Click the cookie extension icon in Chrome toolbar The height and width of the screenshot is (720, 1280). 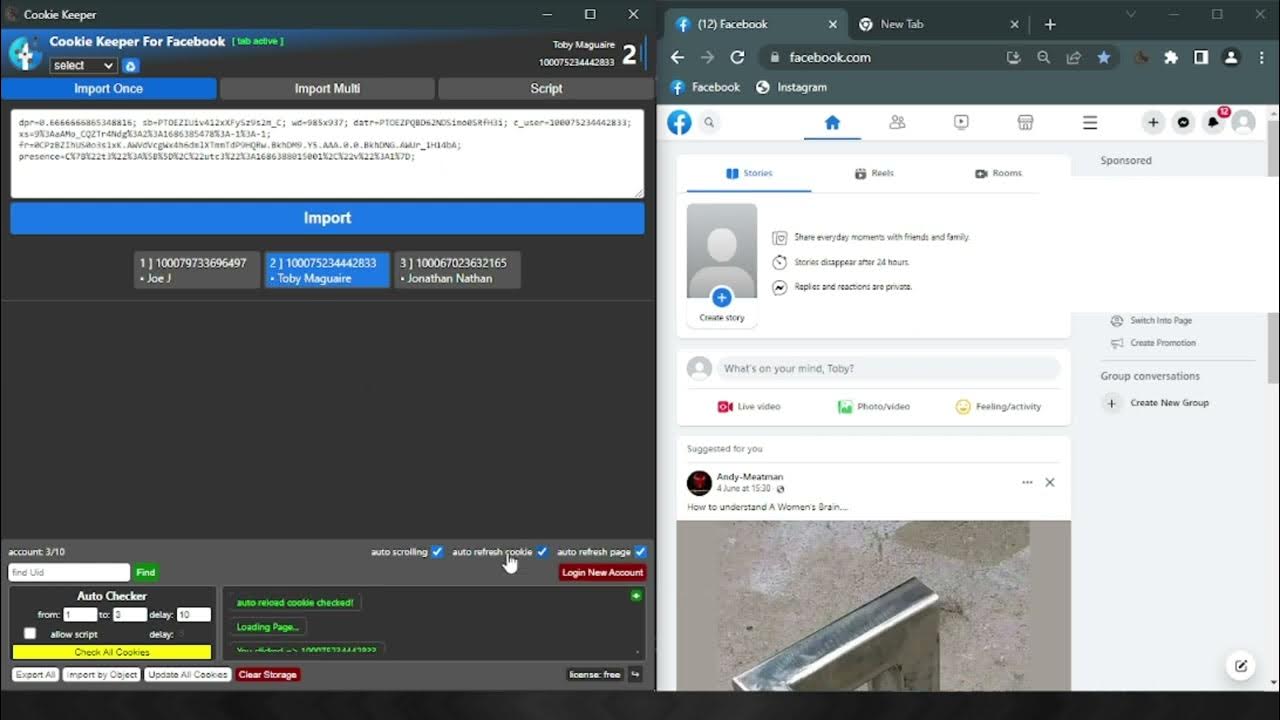tap(1141, 57)
